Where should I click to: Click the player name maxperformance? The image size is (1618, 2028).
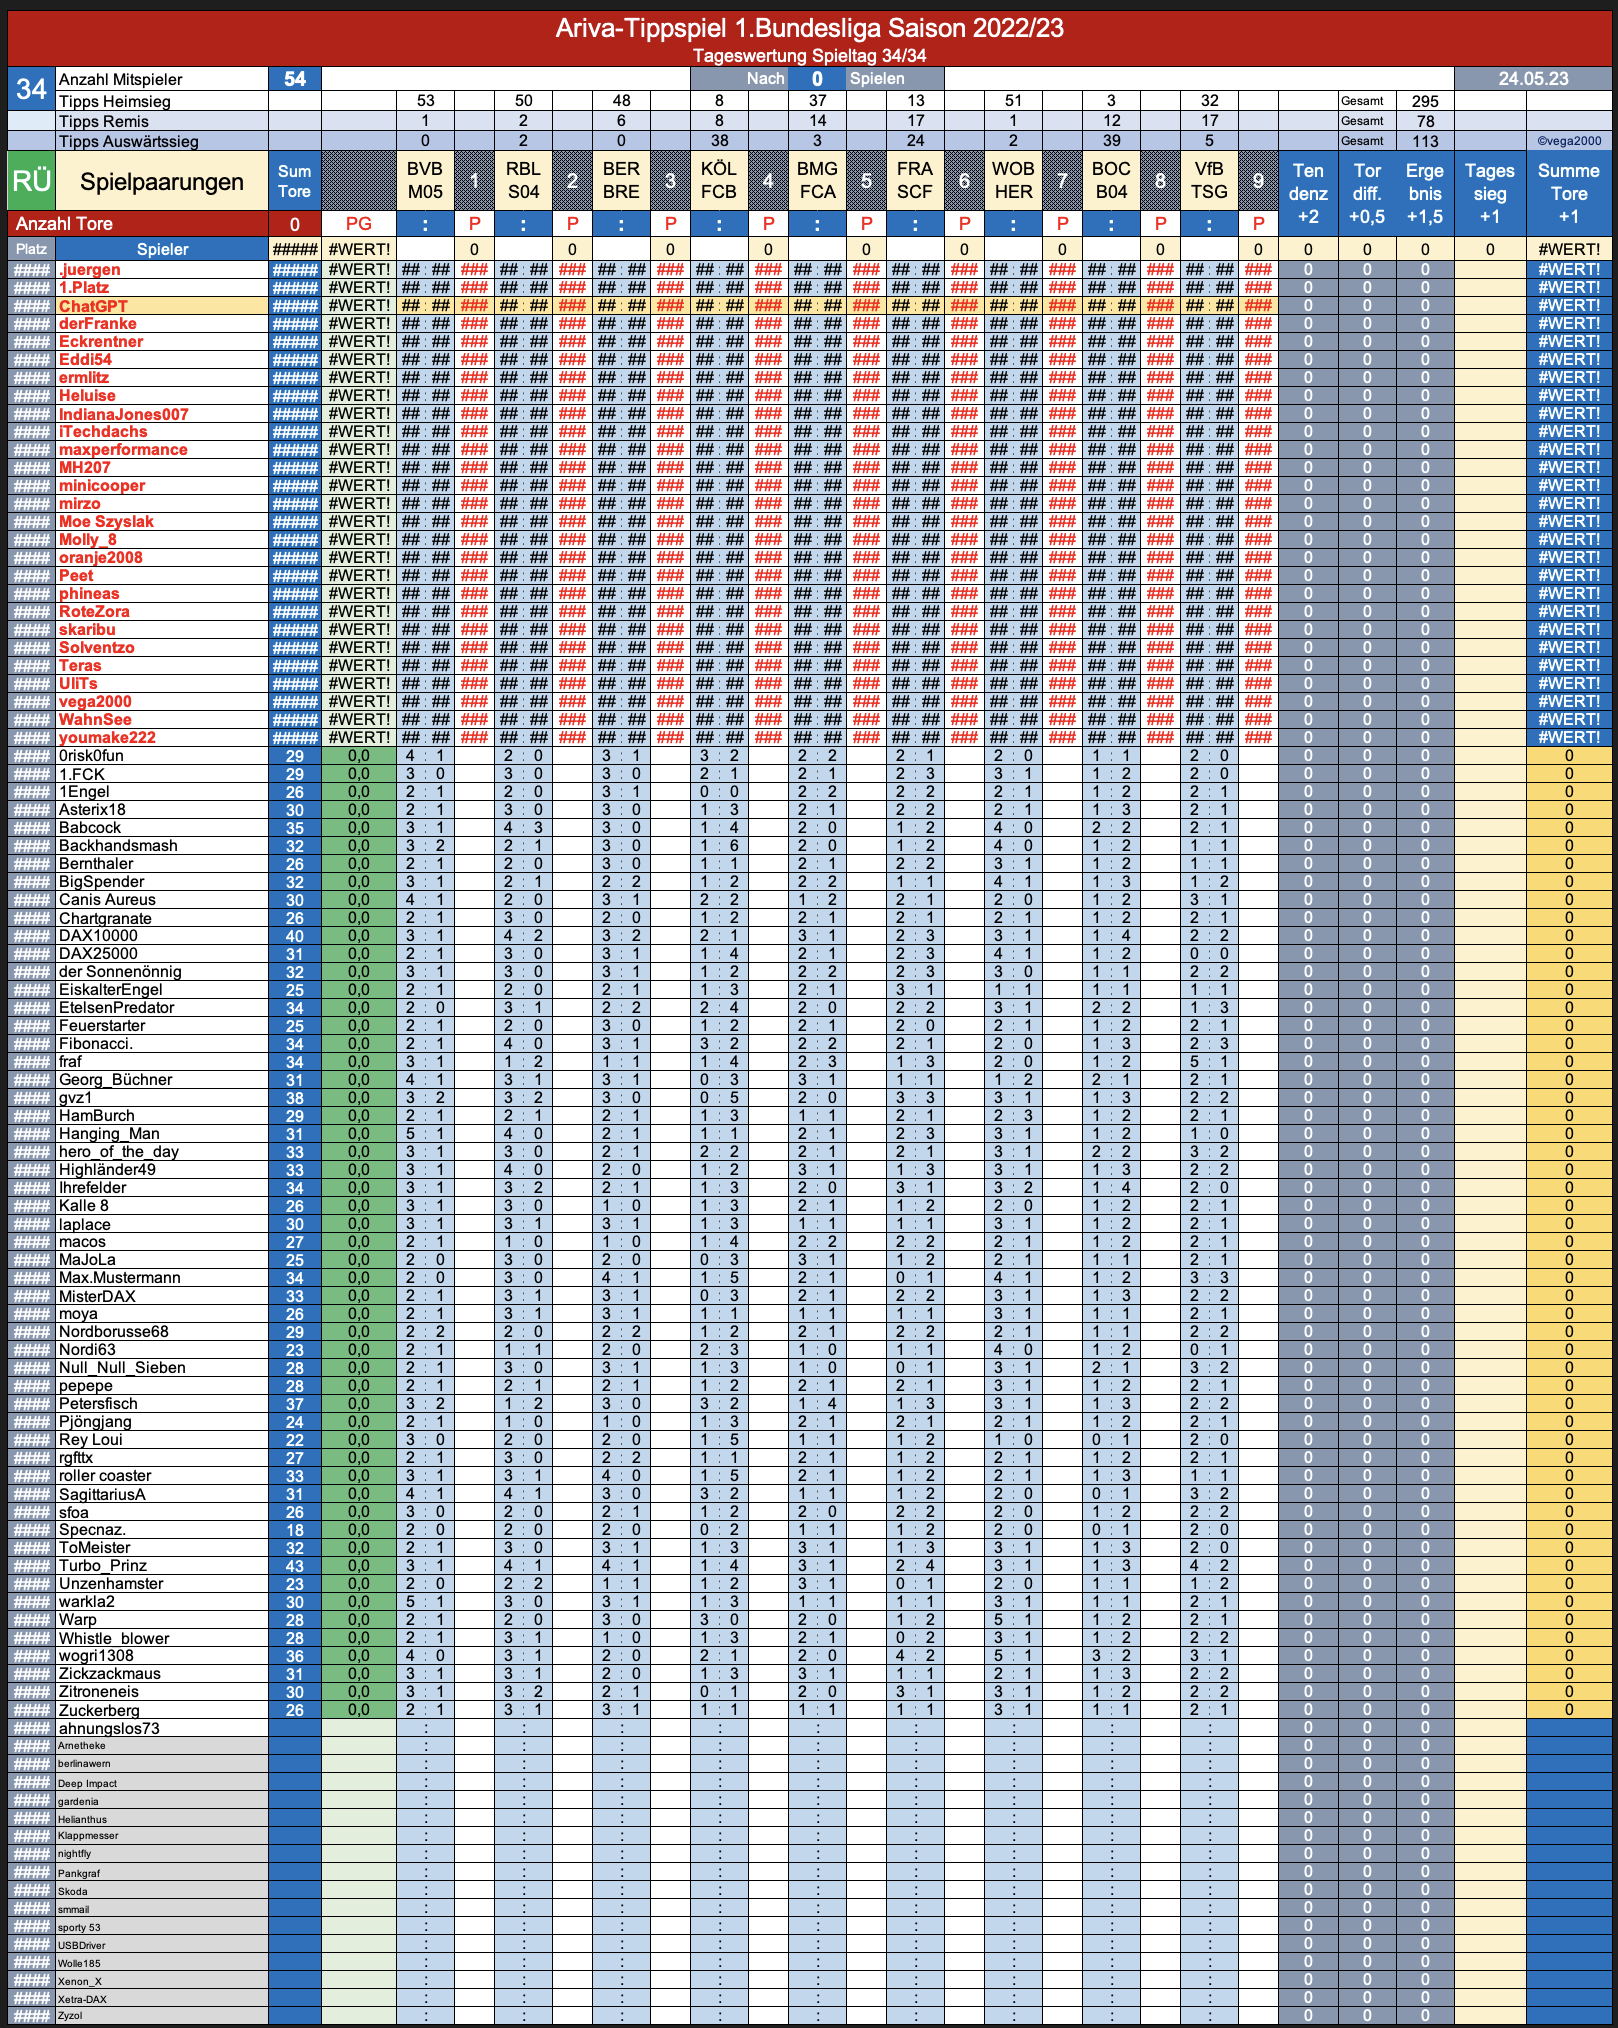click(x=123, y=449)
